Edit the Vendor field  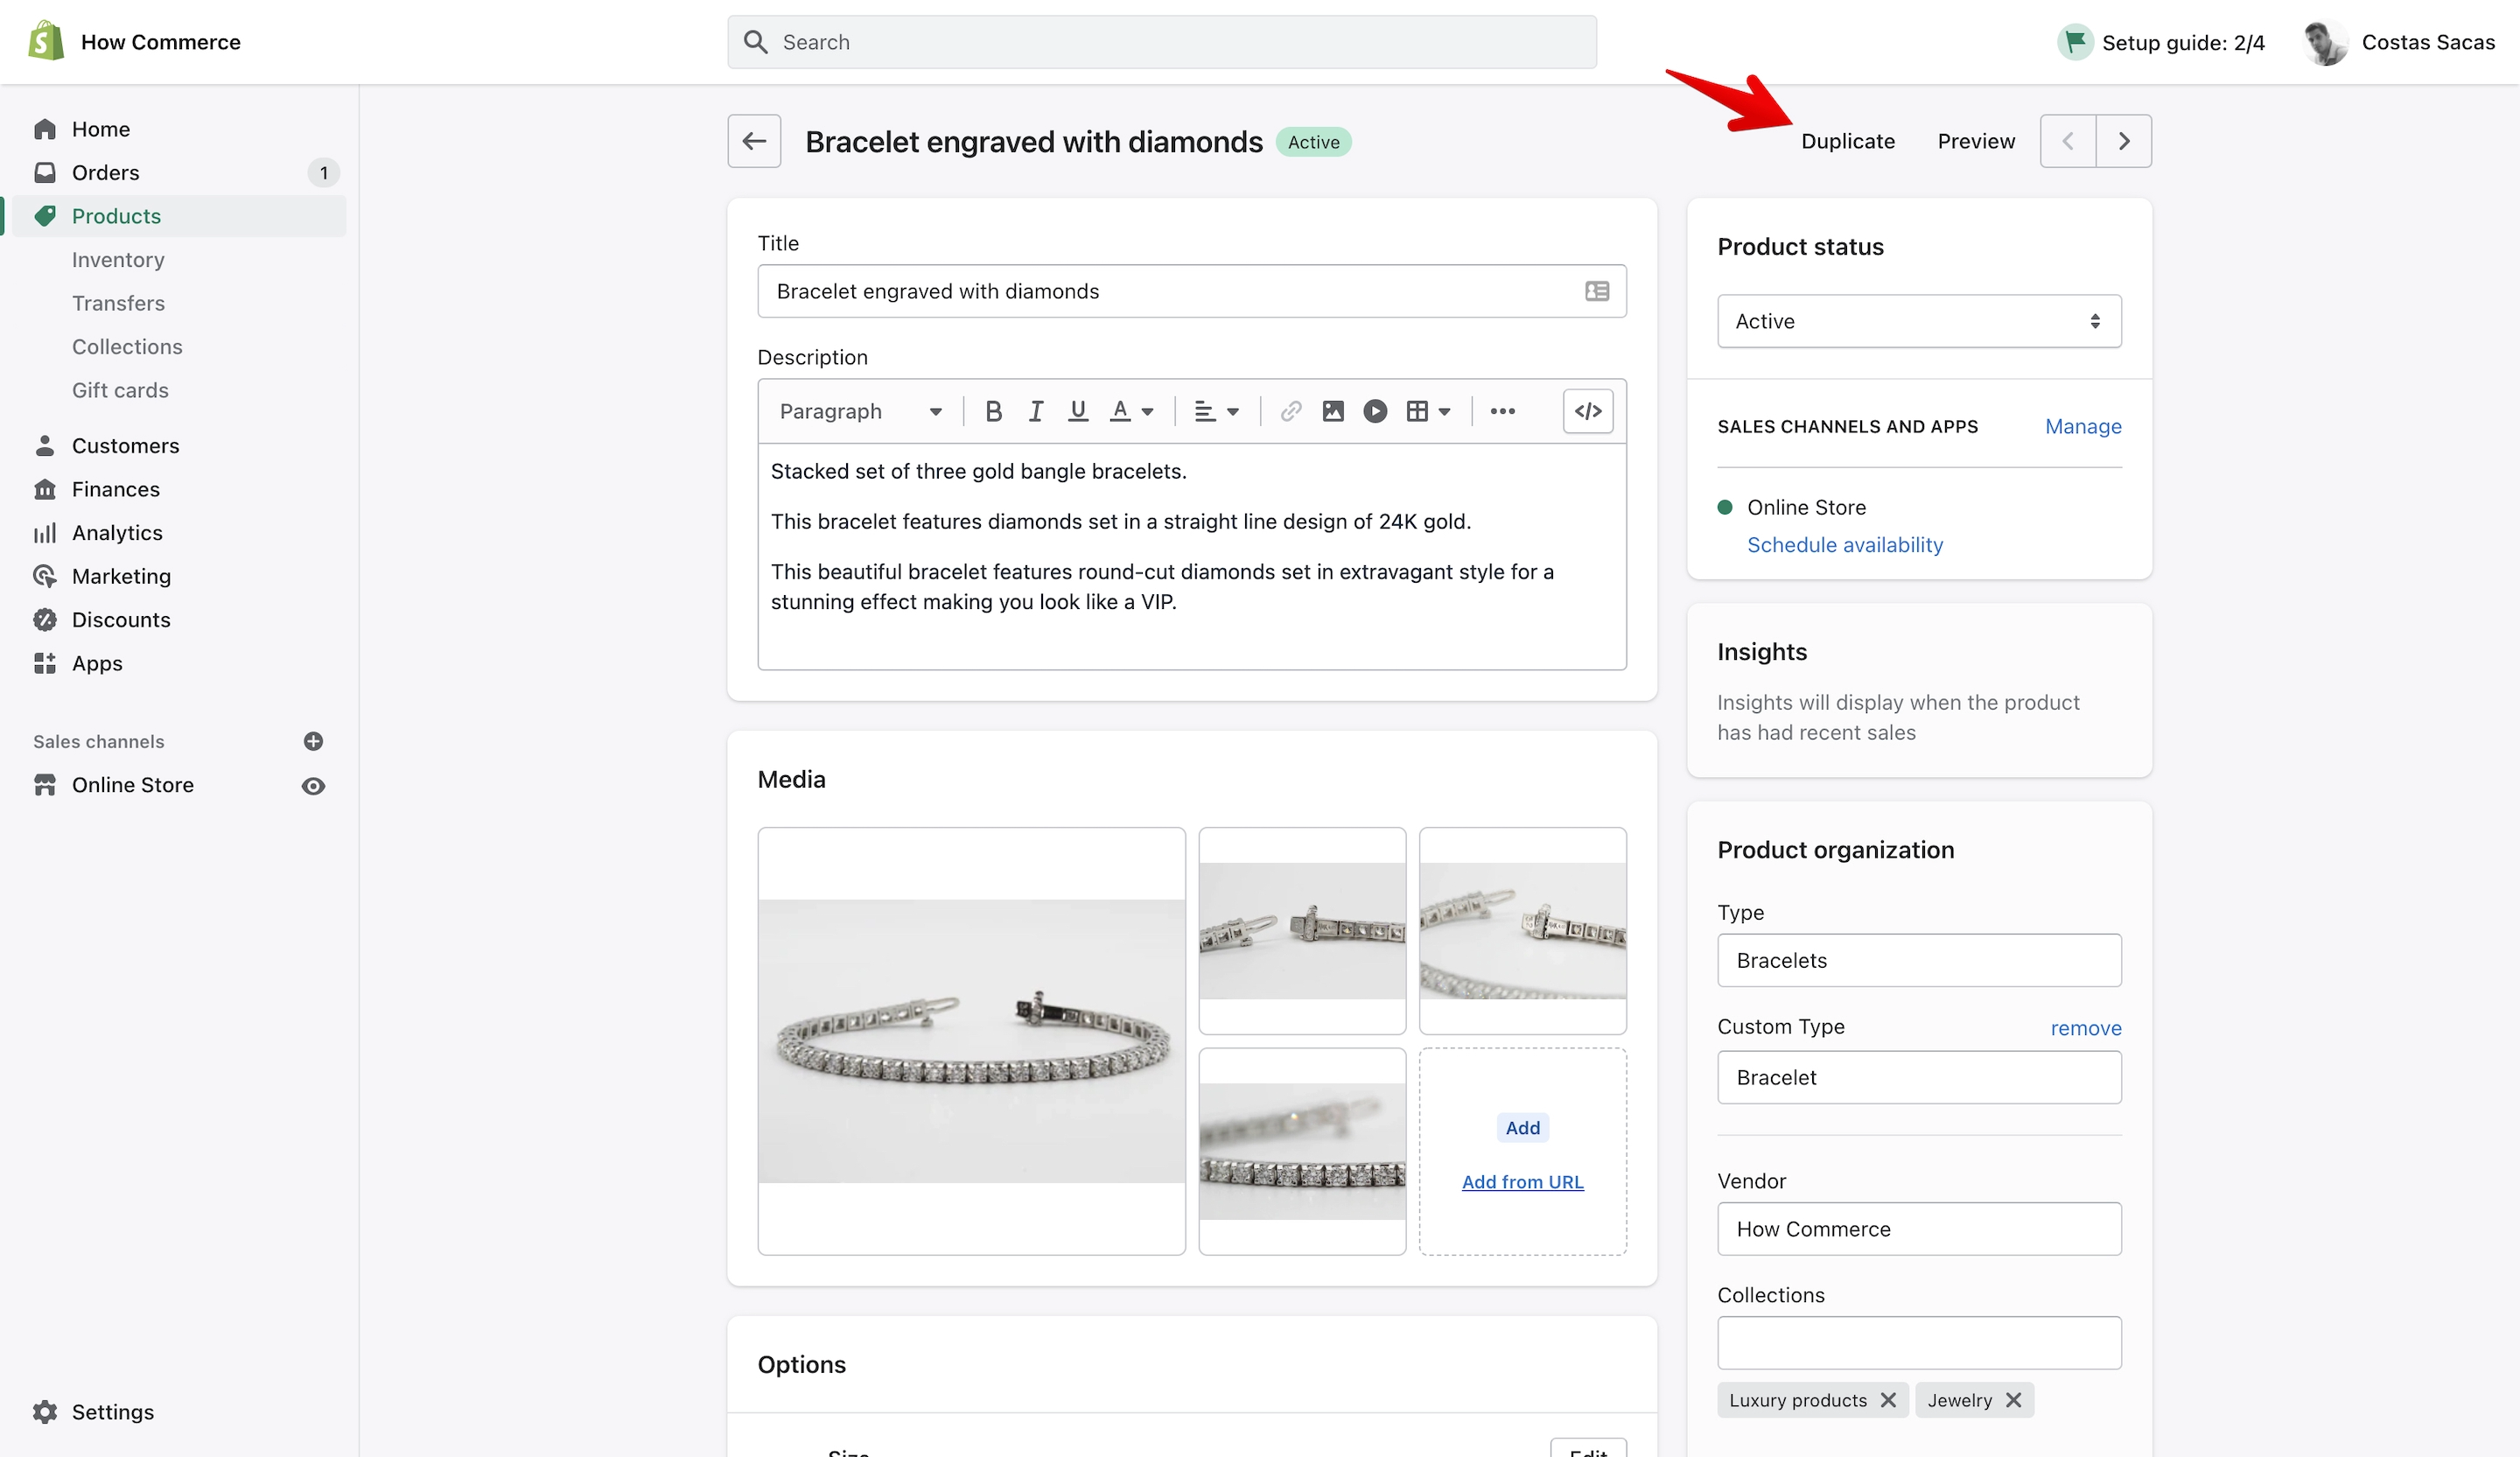pos(1919,1229)
